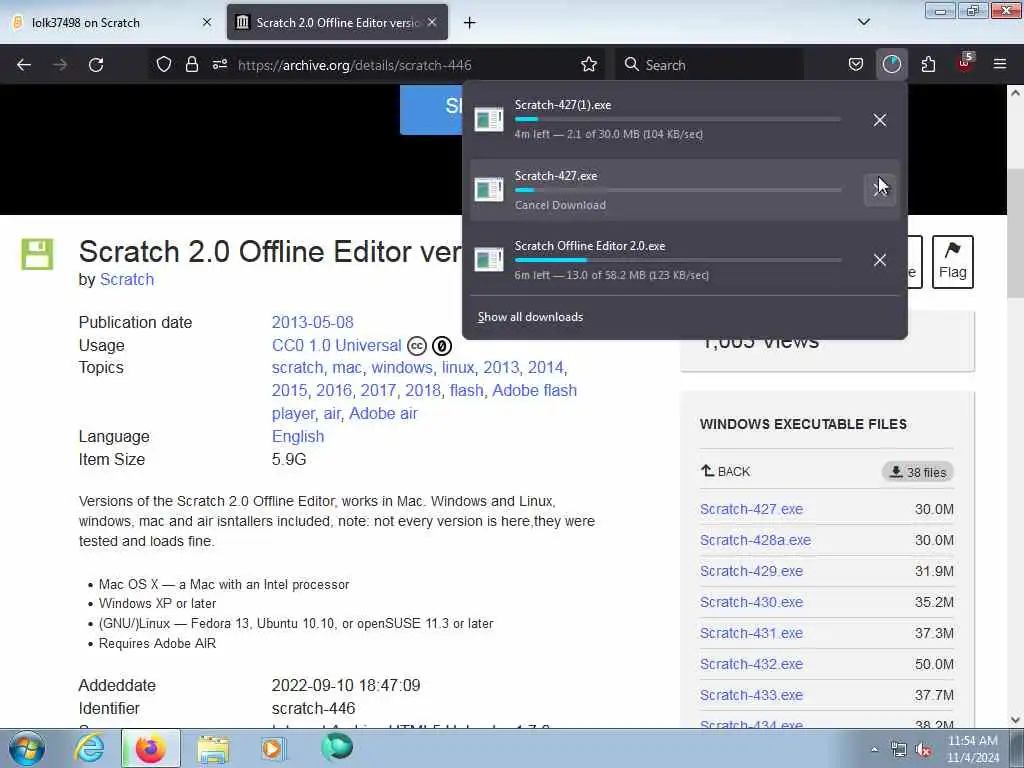The image size is (1024, 768).
Task: Open a new tab with plus button
Action: [470, 23]
